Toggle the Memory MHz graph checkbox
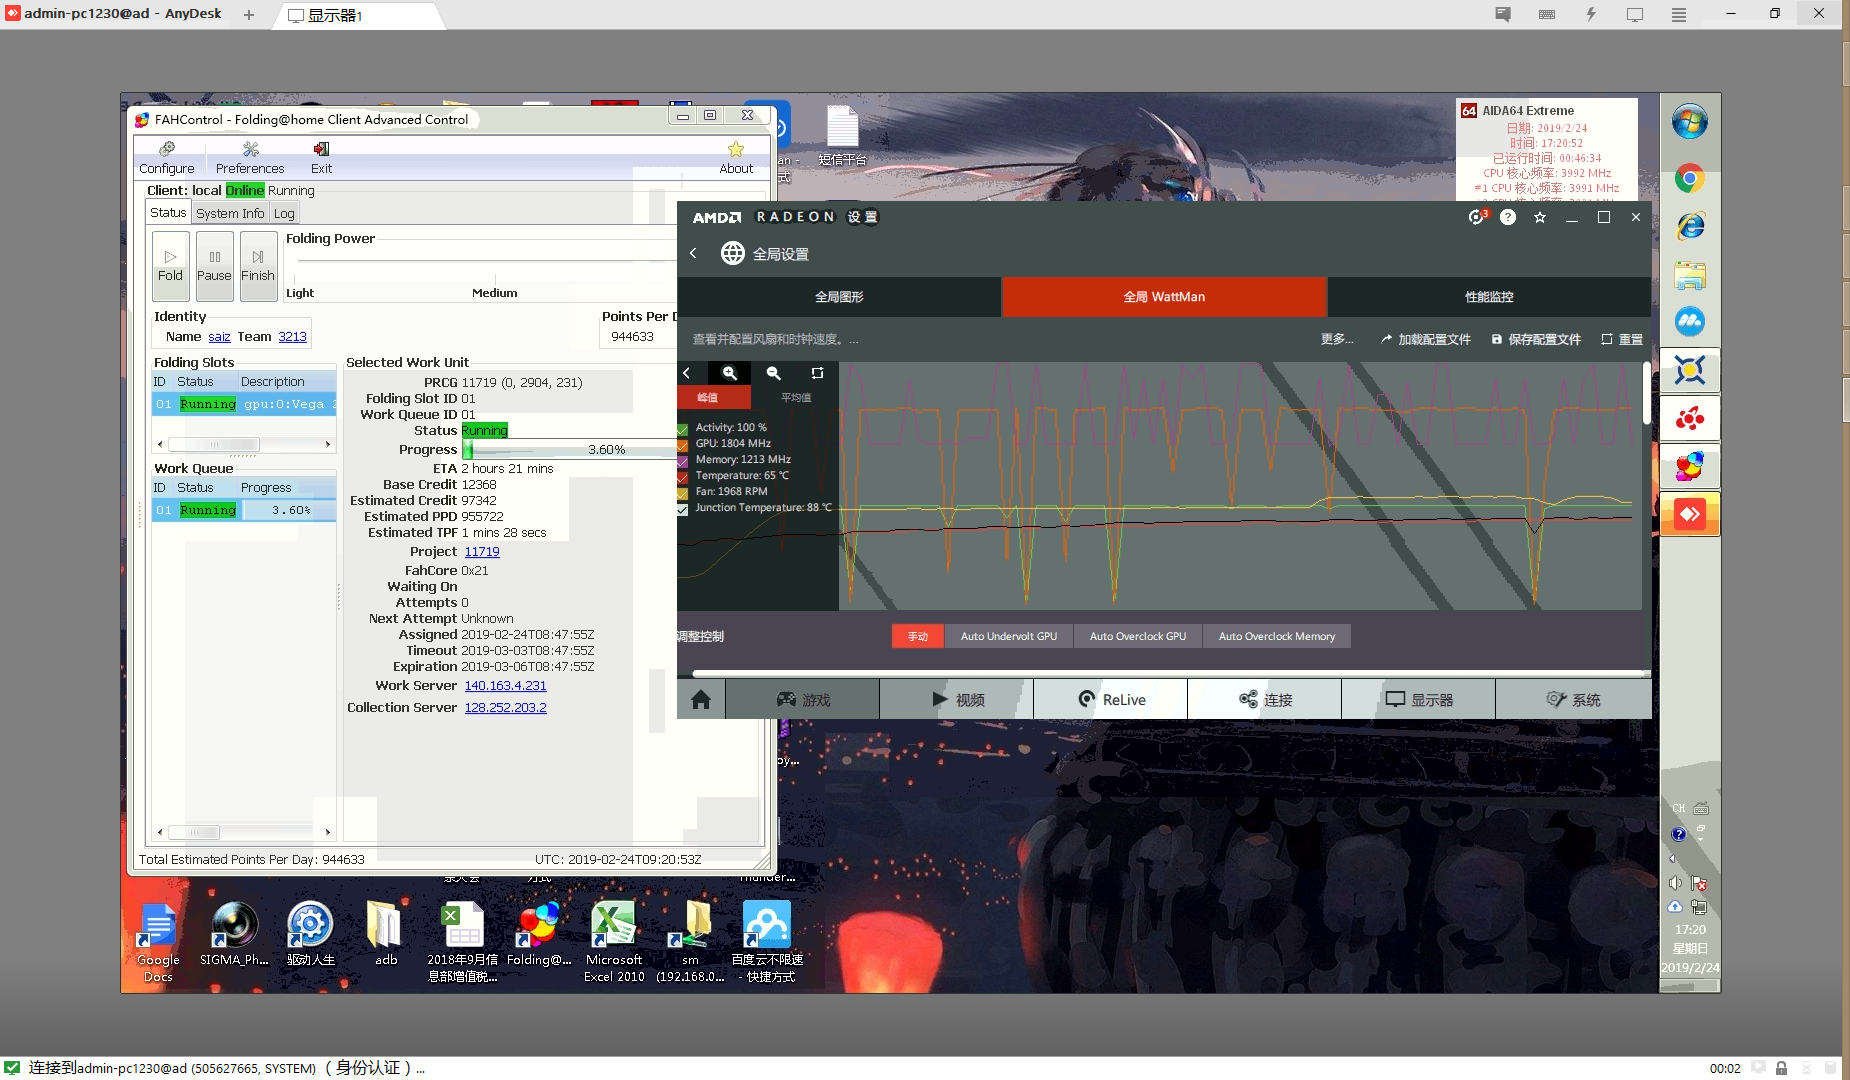 point(682,460)
